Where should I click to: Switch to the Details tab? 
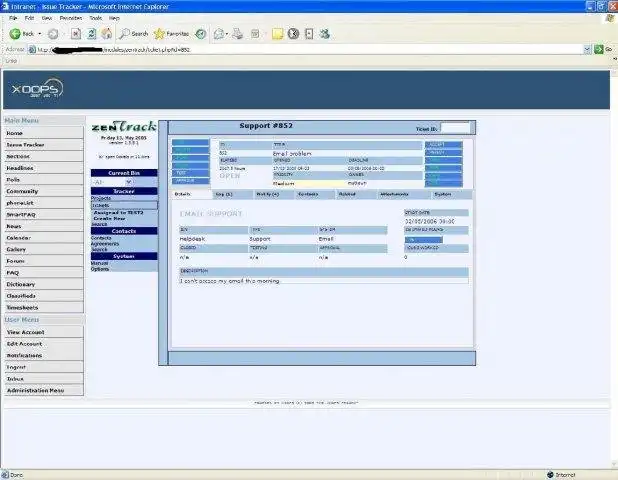[x=191, y=194]
